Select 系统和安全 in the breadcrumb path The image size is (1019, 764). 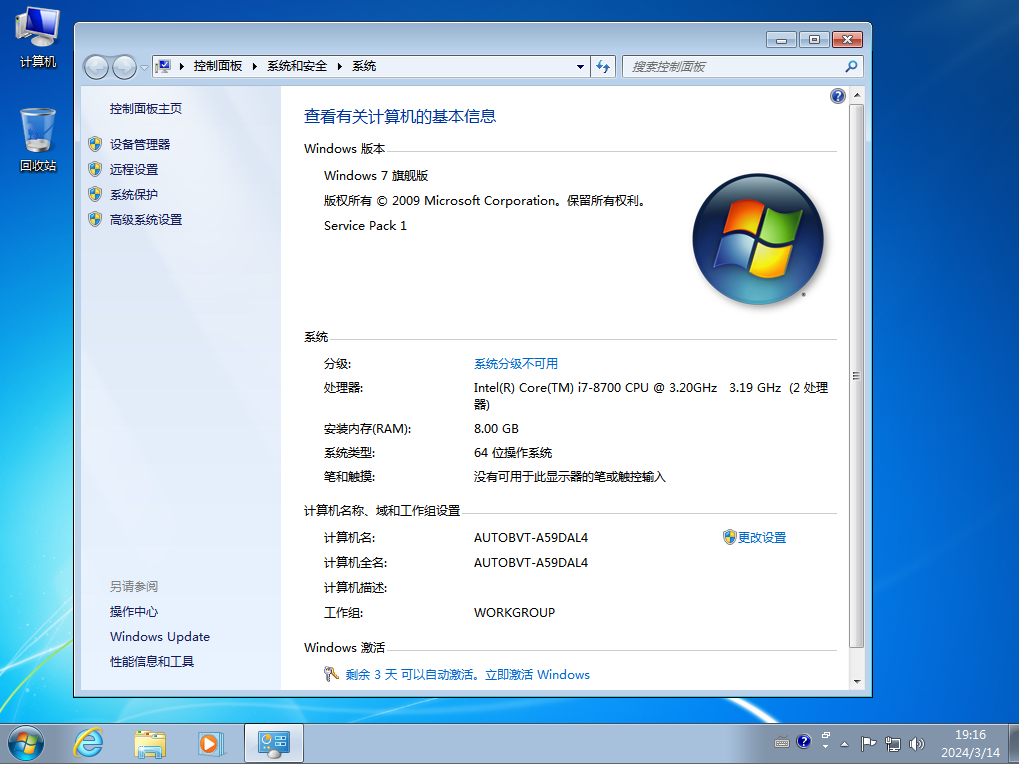click(297, 66)
